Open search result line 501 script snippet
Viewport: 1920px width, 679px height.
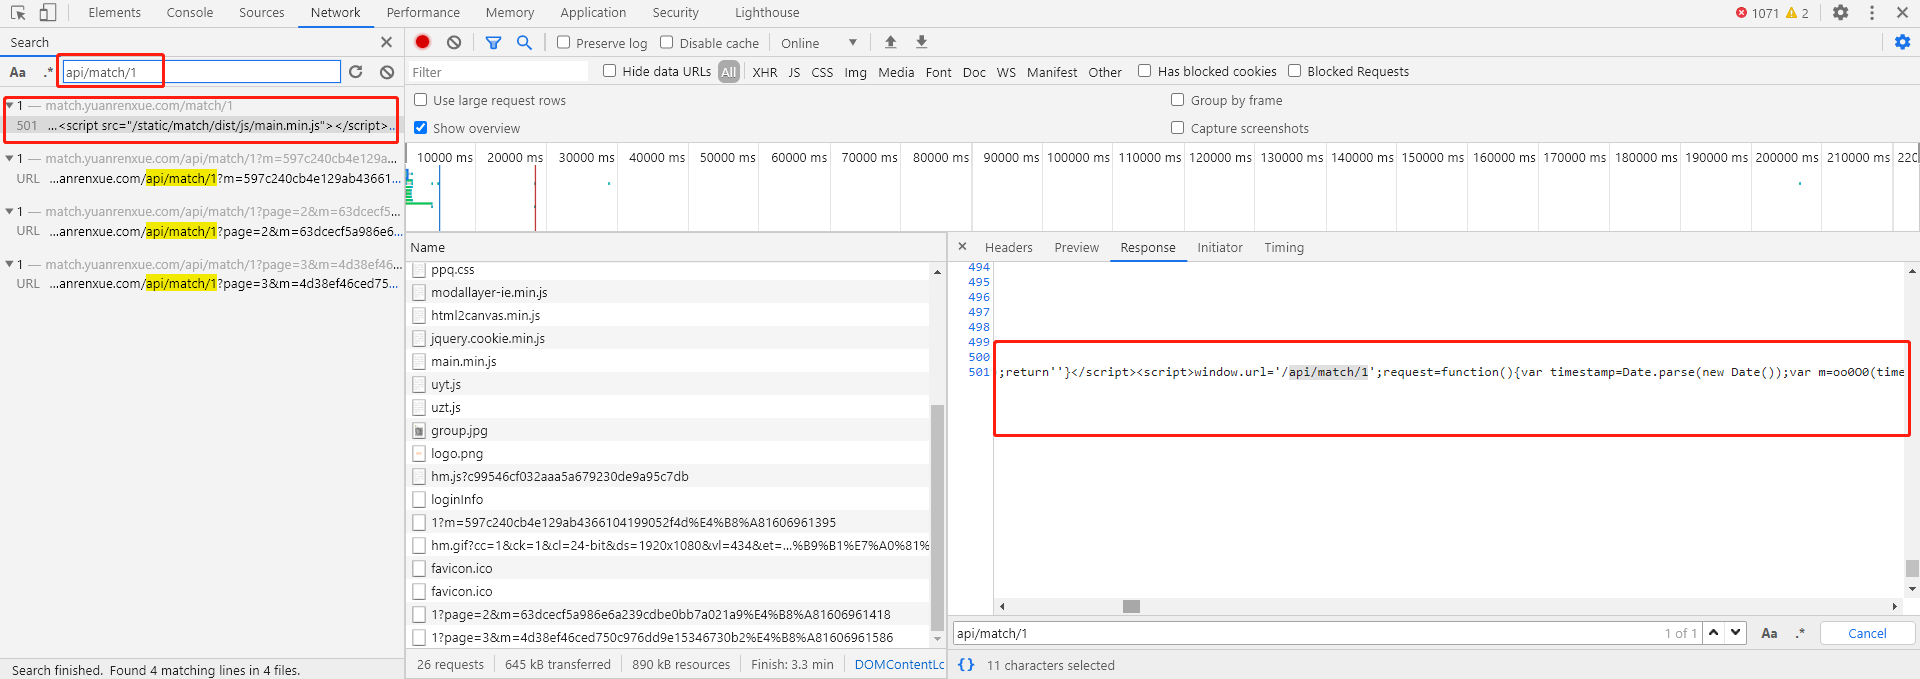click(x=203, y=125)
